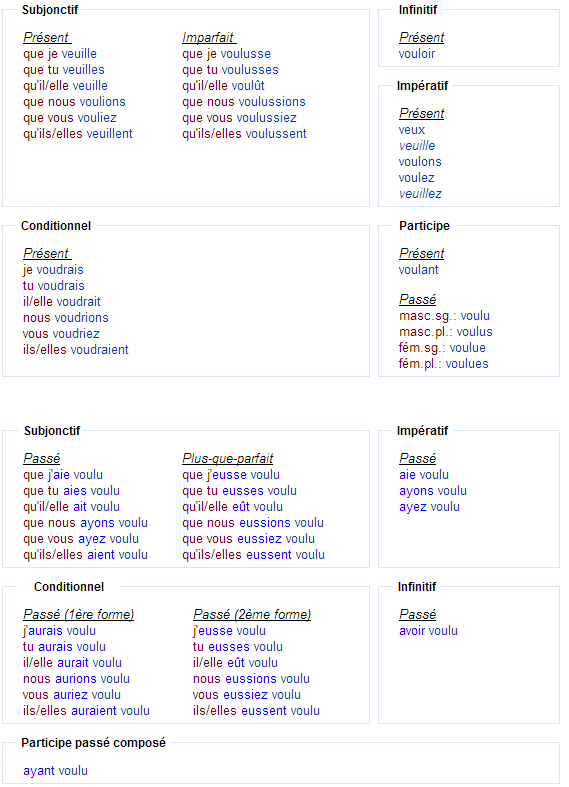Click the 'Passé (1ère forme)' heading
This screenshot has width=569, height=787.
78,615
